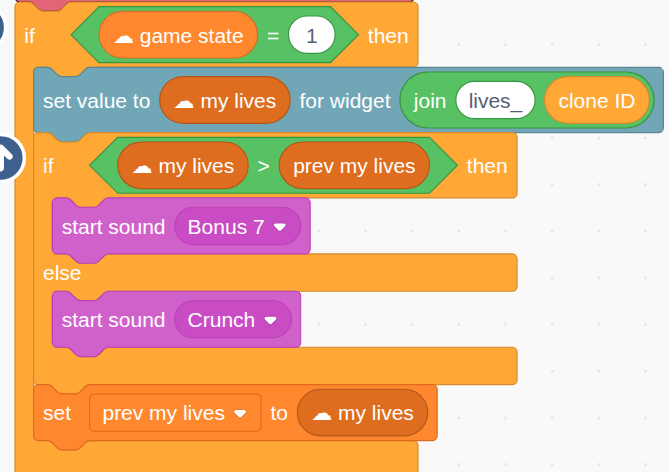Screen dimensions: 669x472
Task: Click the equals sign in green operator
Action: 272,37
